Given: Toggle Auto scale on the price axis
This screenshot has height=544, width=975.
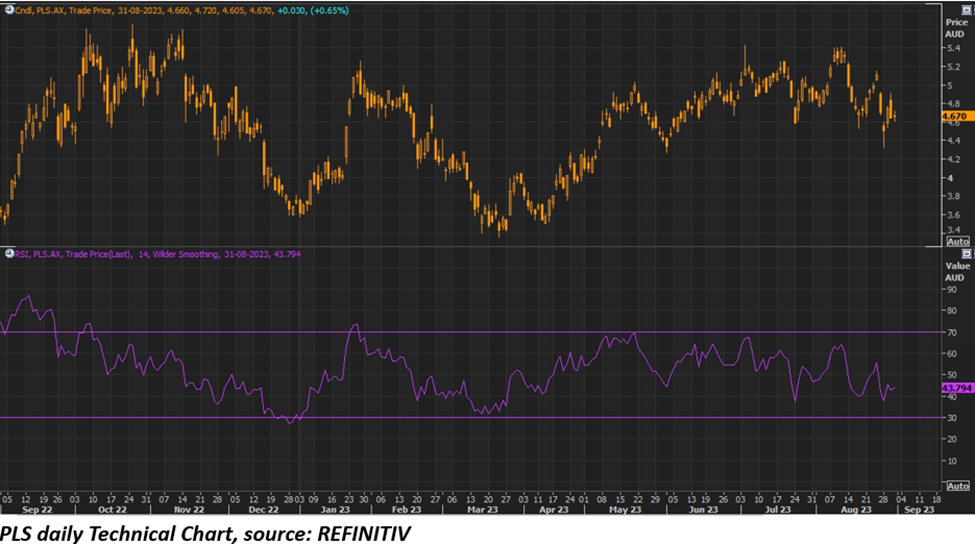Looking at the screenshot, I should pyautogui.click(x=957, y=241).
